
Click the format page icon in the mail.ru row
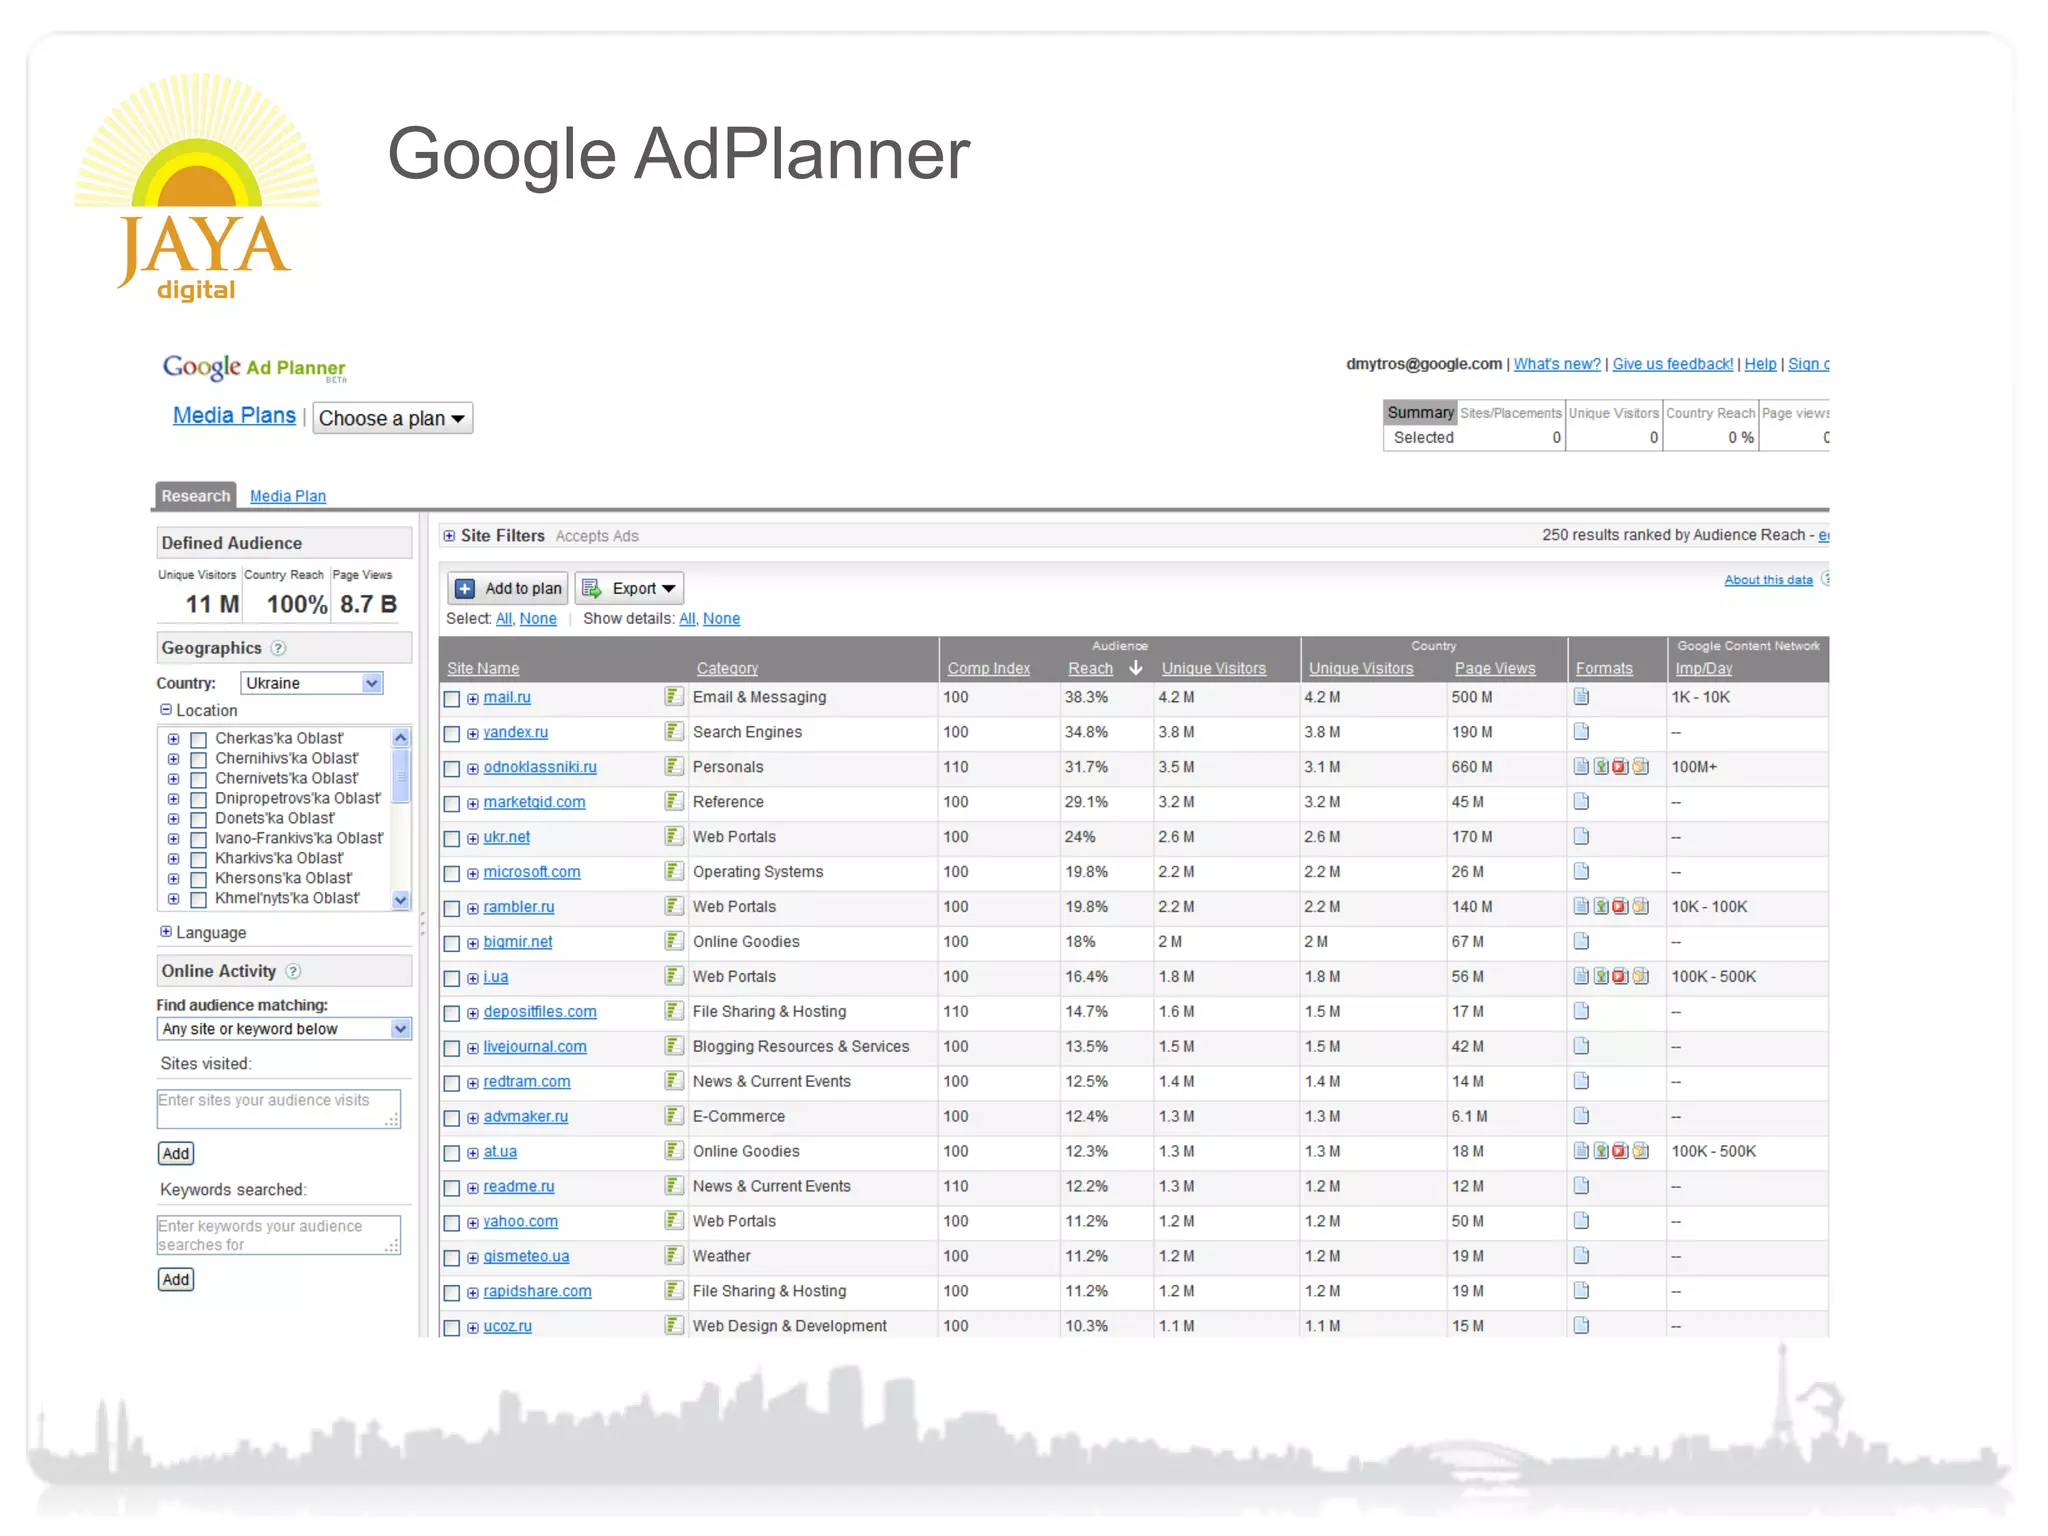tap(1581, 696)
